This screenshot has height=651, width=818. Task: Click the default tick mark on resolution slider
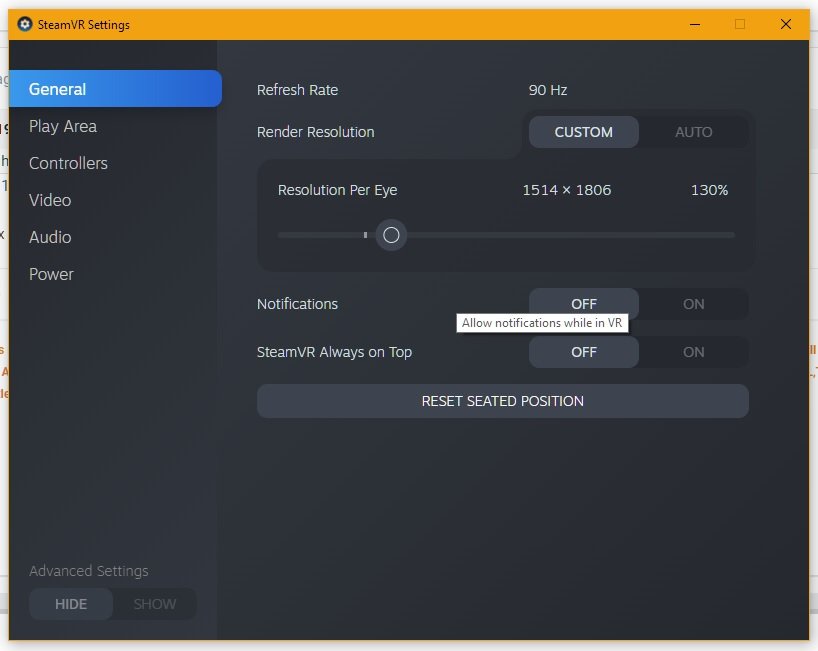coord(365,235)
